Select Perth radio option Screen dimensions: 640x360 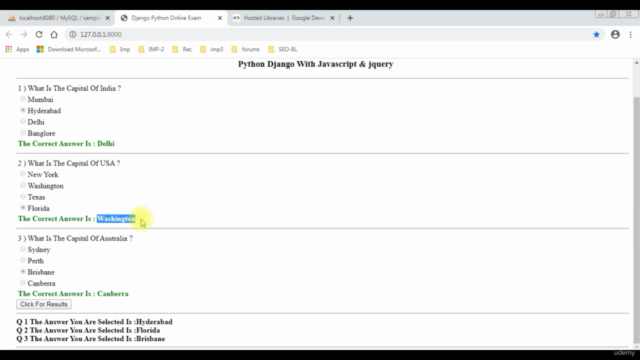click(23, 260)
